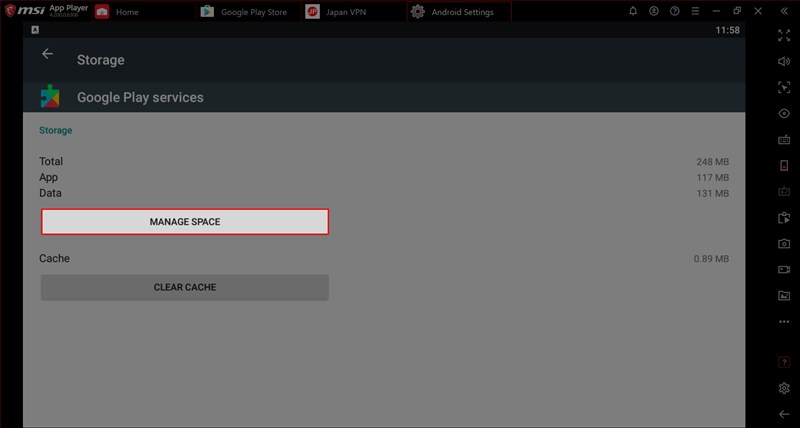Toggle the eye icon in sidebar
Viewport: 800px width, 428px height.
point(784,114)
